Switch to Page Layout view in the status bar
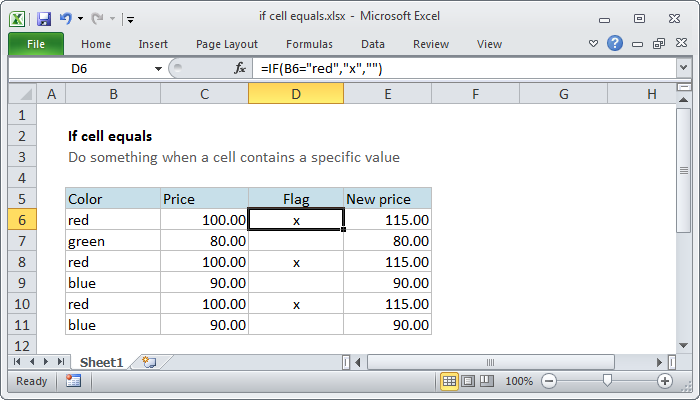Viewport: 700px width, 400px height. coord(468,381)
